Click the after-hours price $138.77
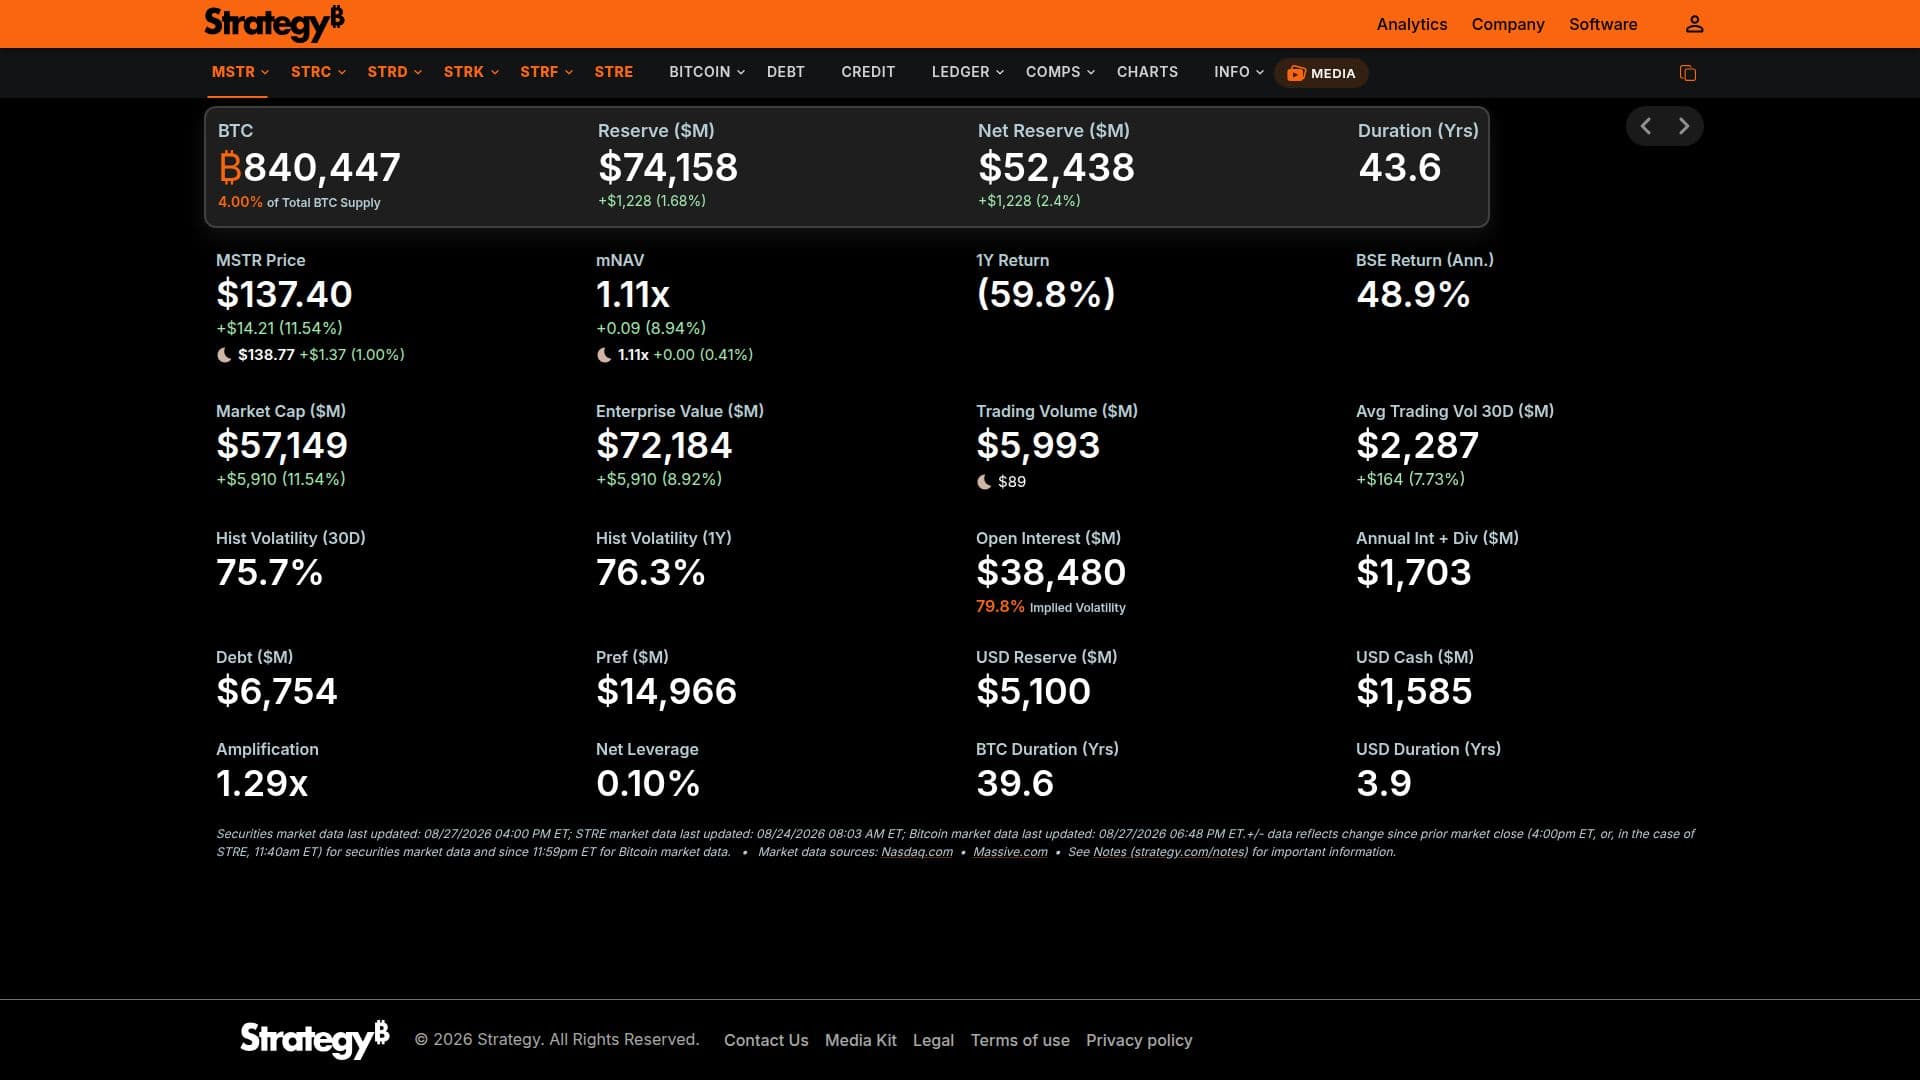This screenshot has width=1920, height=1080. pyautogui.click(x=266, y=355)
